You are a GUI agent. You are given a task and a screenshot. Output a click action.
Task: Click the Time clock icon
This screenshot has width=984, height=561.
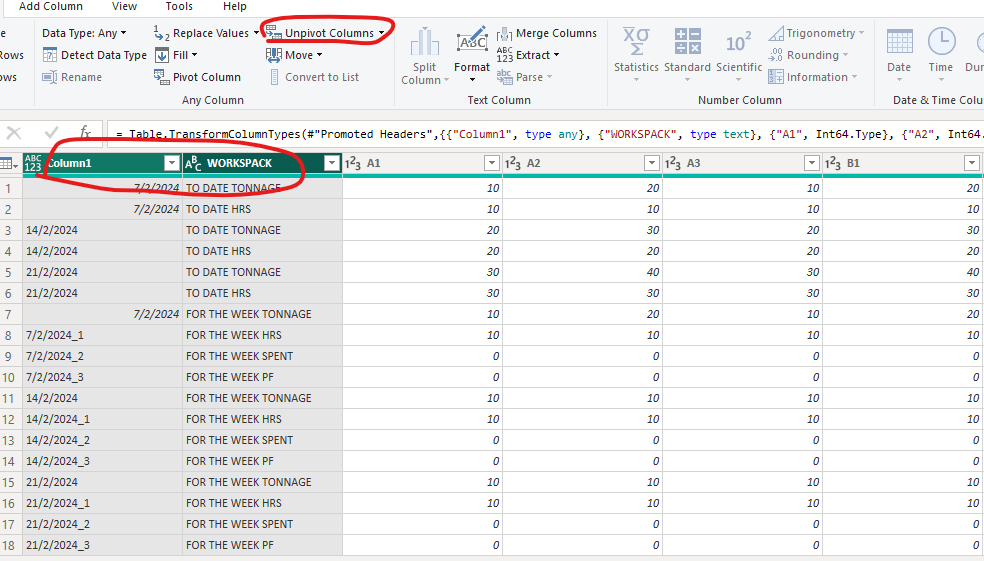click(x=941, y=42)
